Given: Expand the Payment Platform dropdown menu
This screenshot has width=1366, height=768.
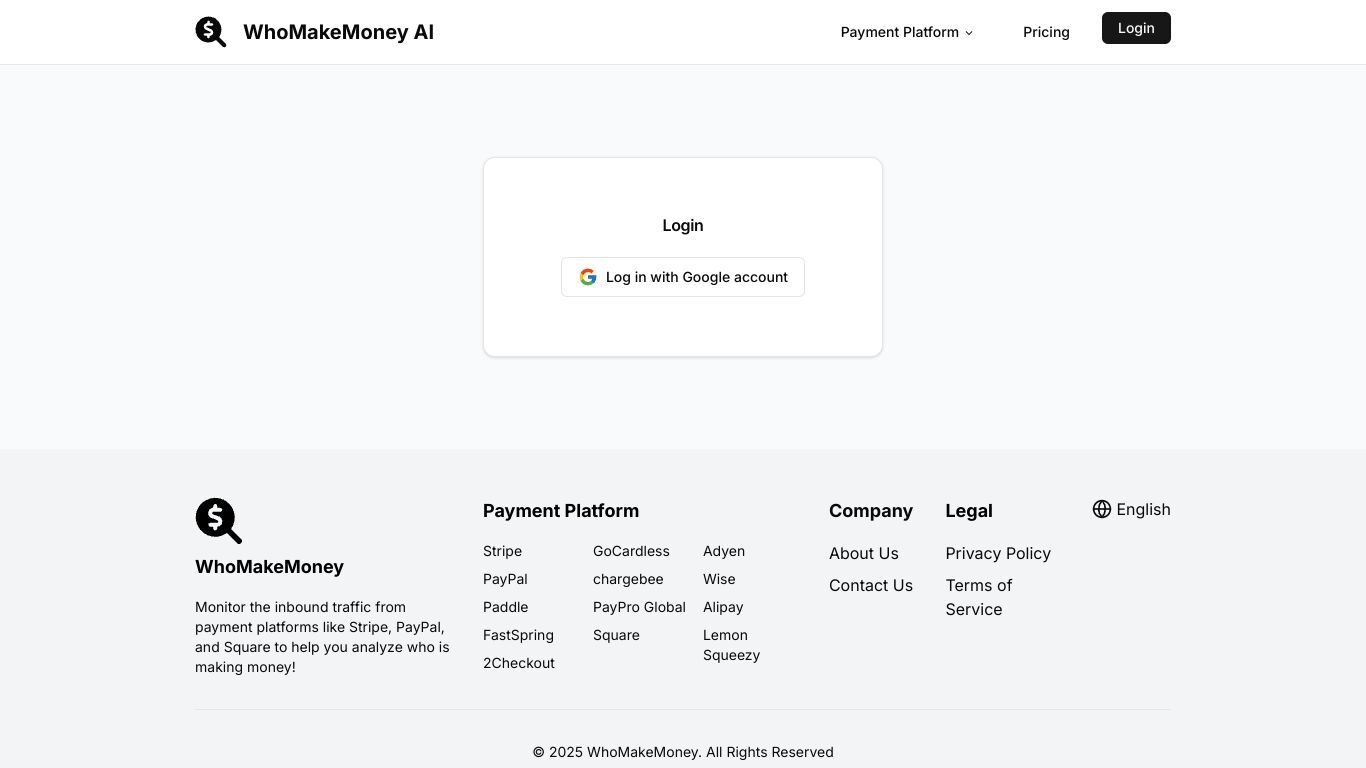Looking at the screenshot, I should coord(906,32).
